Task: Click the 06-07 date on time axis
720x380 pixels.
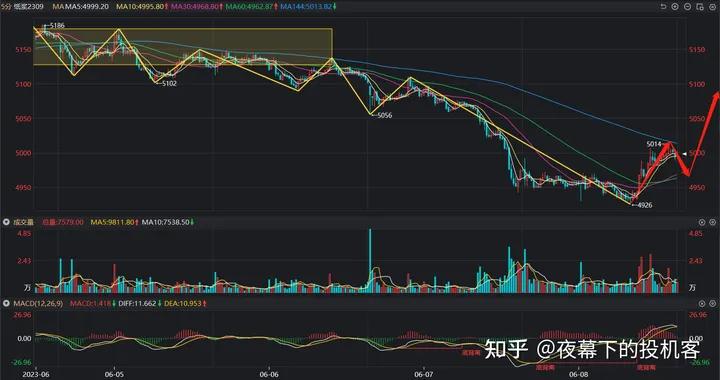Action: 424,374
